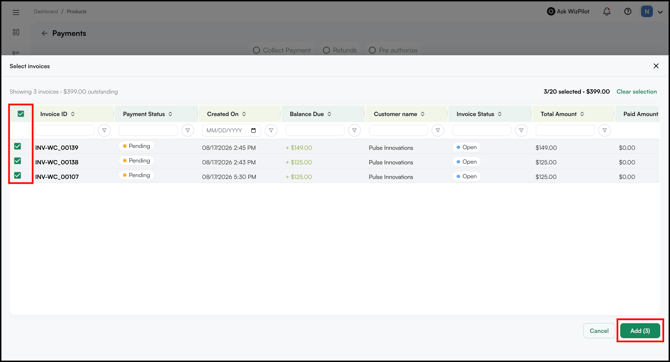Click Open status of INV-WC_00138
This screenshot has width=670, height=362.
466,162
